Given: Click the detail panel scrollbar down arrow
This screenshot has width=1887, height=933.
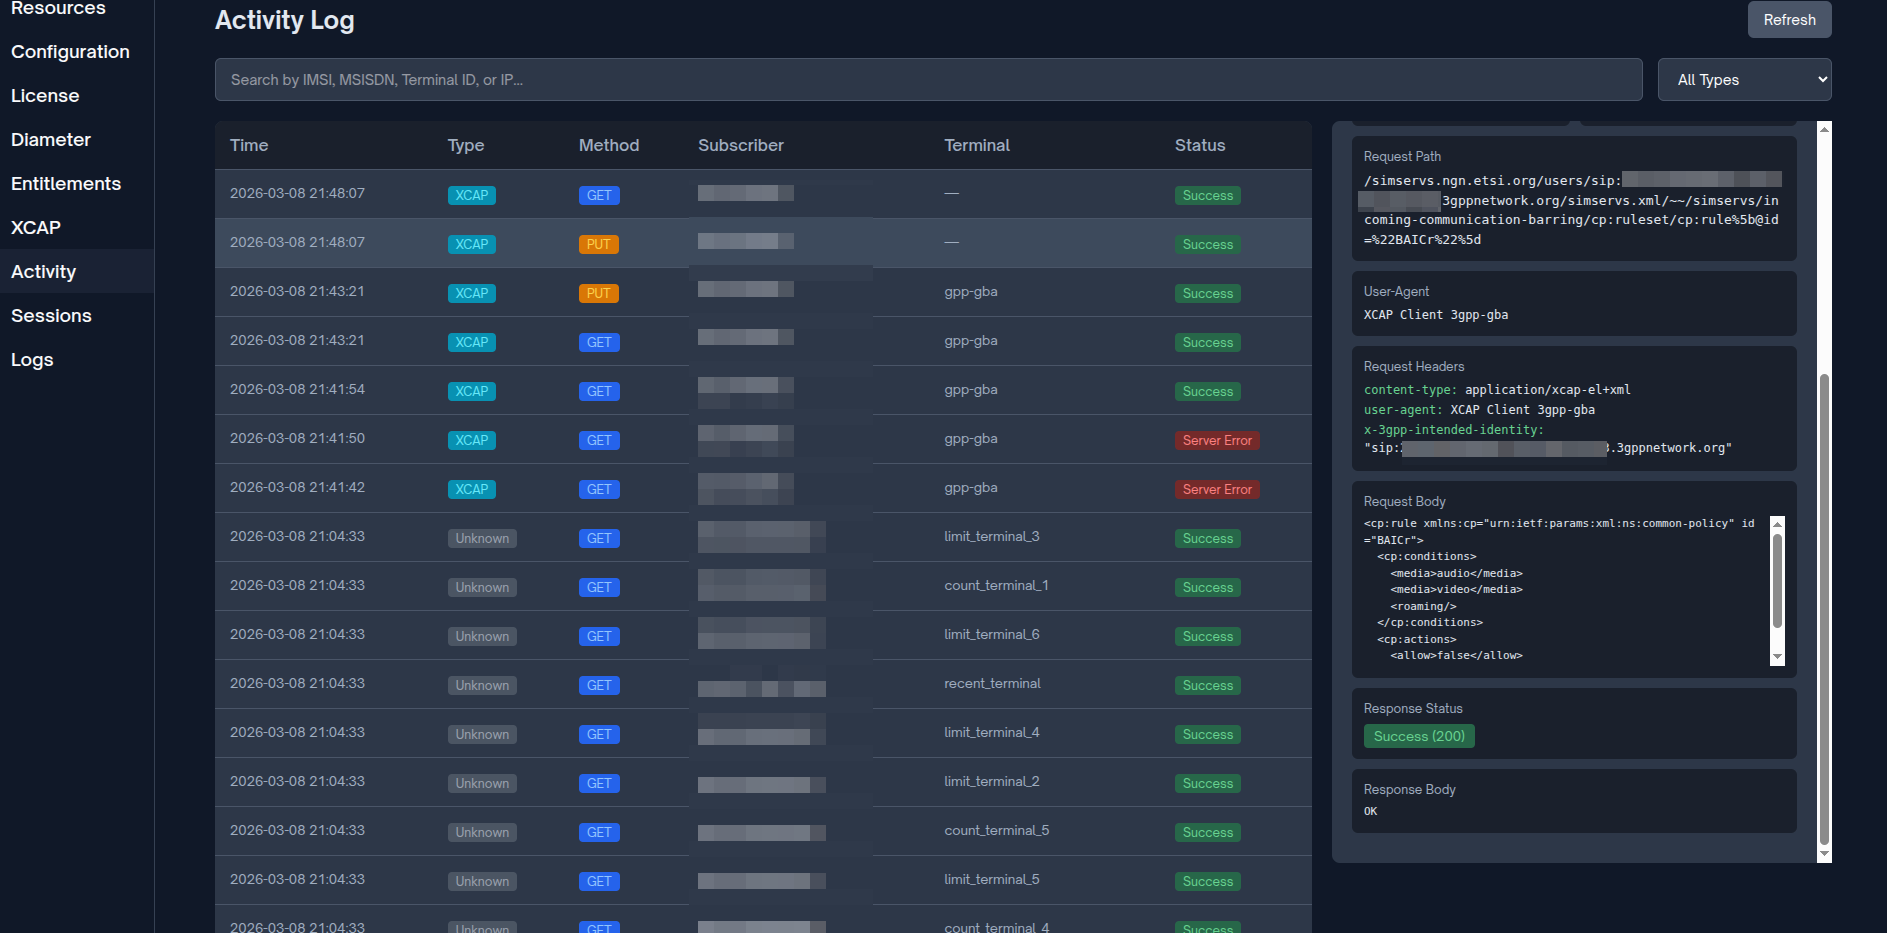Looking at the screenshot, I should click(1824, 854).
